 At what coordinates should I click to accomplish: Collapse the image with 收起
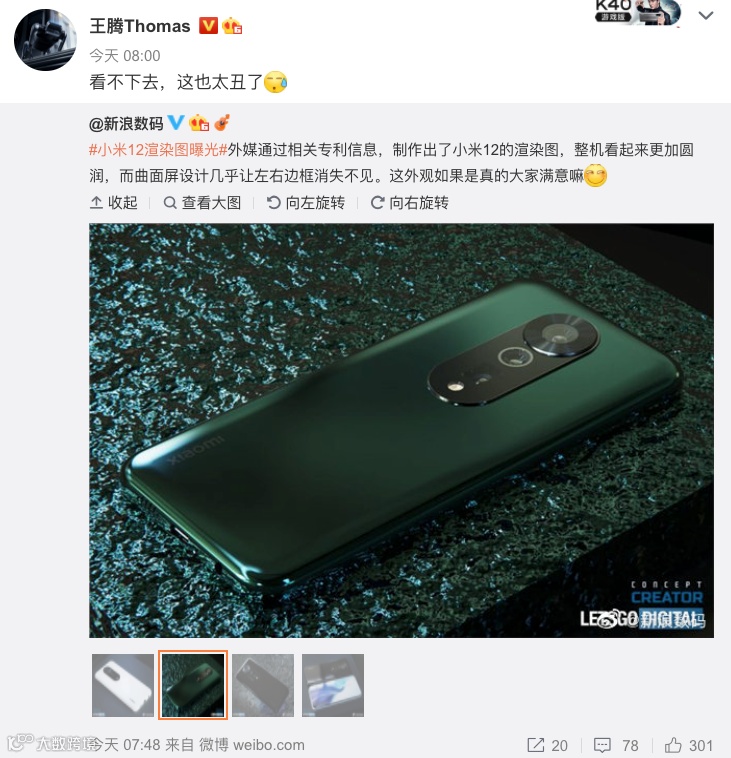click(114, 203)
